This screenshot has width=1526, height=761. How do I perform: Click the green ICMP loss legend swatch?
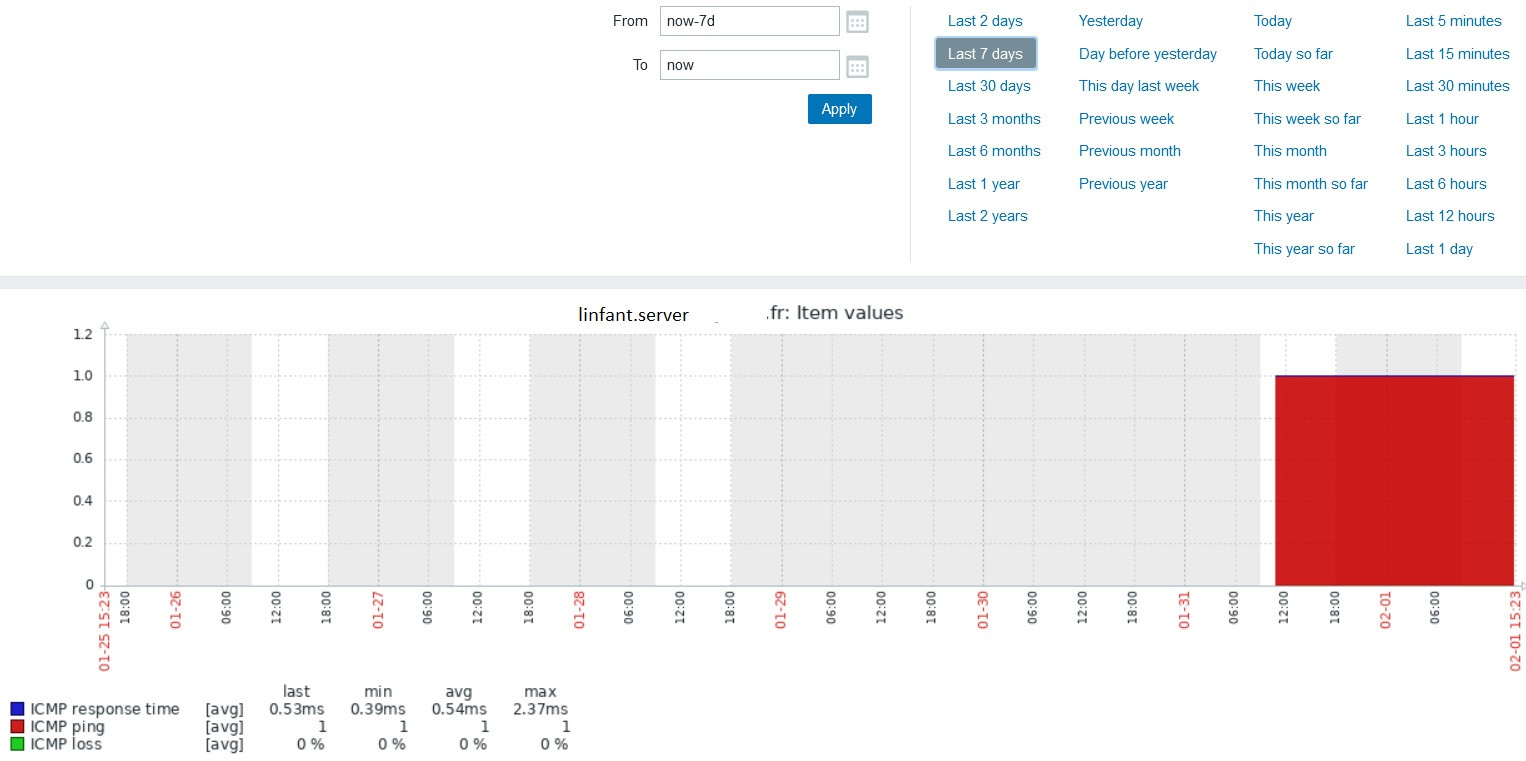[x=17, y=744]
